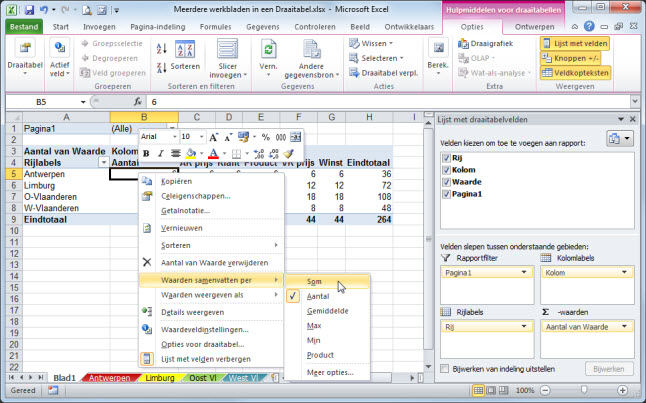Click zoom in plus button
Image resolution: width=646 pixels, height=403 pixels.
click(623, 390)
